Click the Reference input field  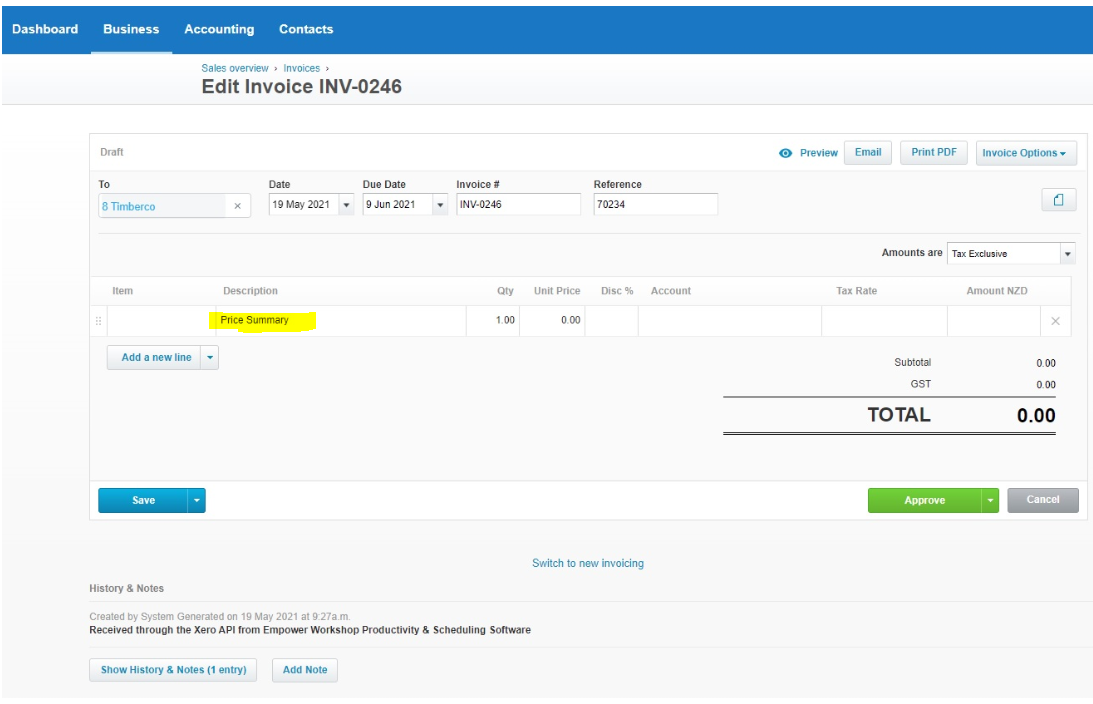tap(654, 204)
